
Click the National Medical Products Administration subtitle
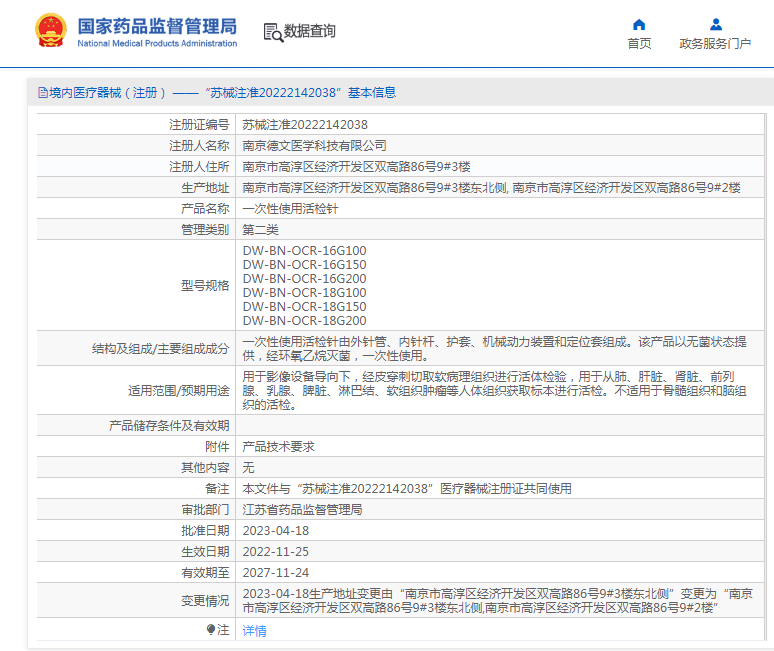tap(157, 44)
